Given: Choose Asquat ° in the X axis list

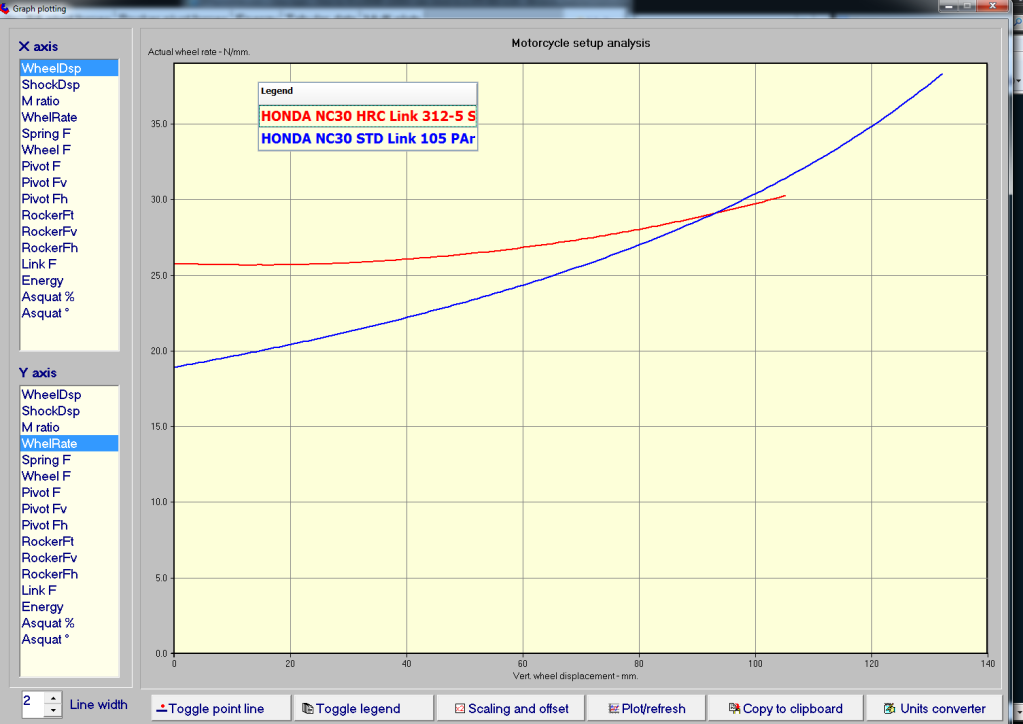Looking at the screenshot, I should 69,312.
